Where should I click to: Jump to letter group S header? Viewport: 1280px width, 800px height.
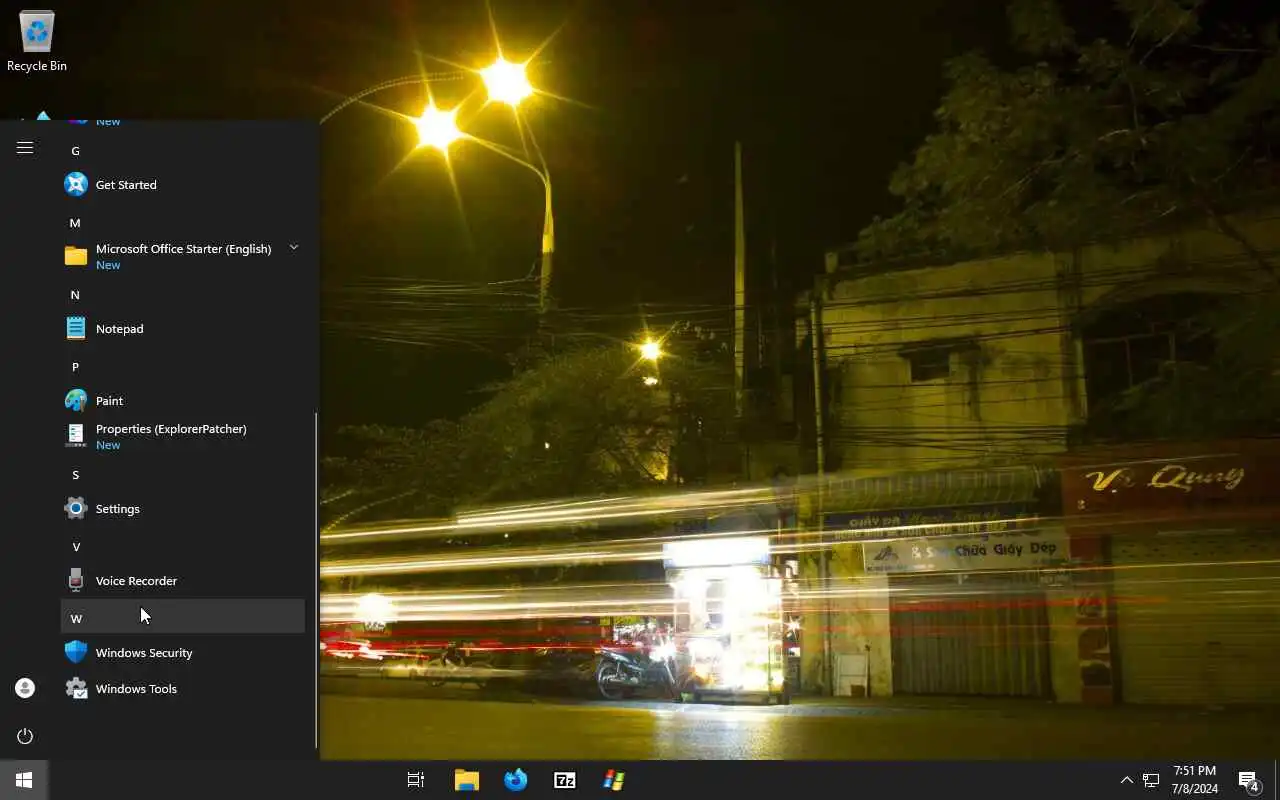tap(75, 475)
